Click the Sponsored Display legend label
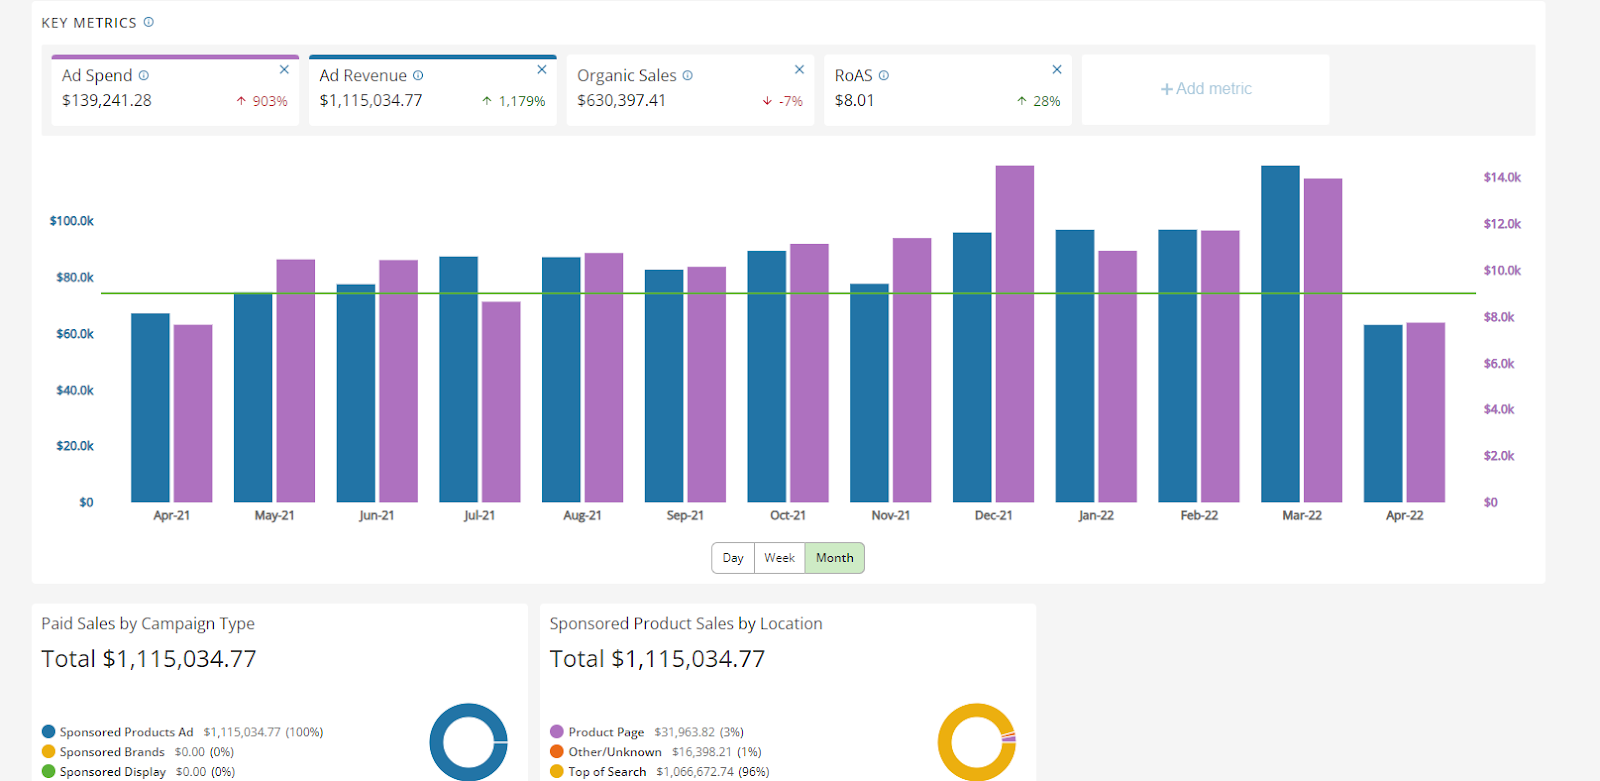 113,772
